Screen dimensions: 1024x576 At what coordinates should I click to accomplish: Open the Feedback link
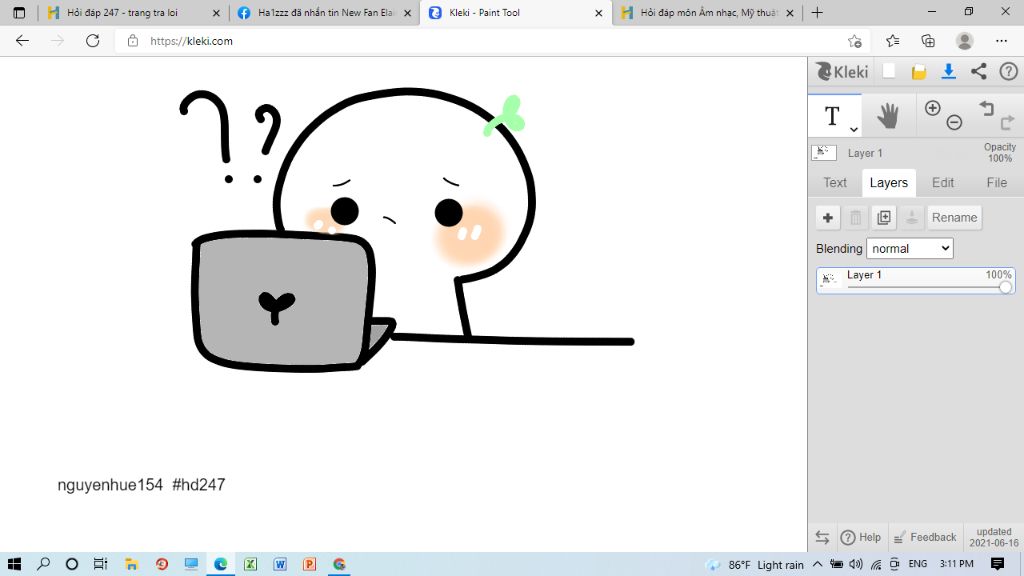pos(925,537)
